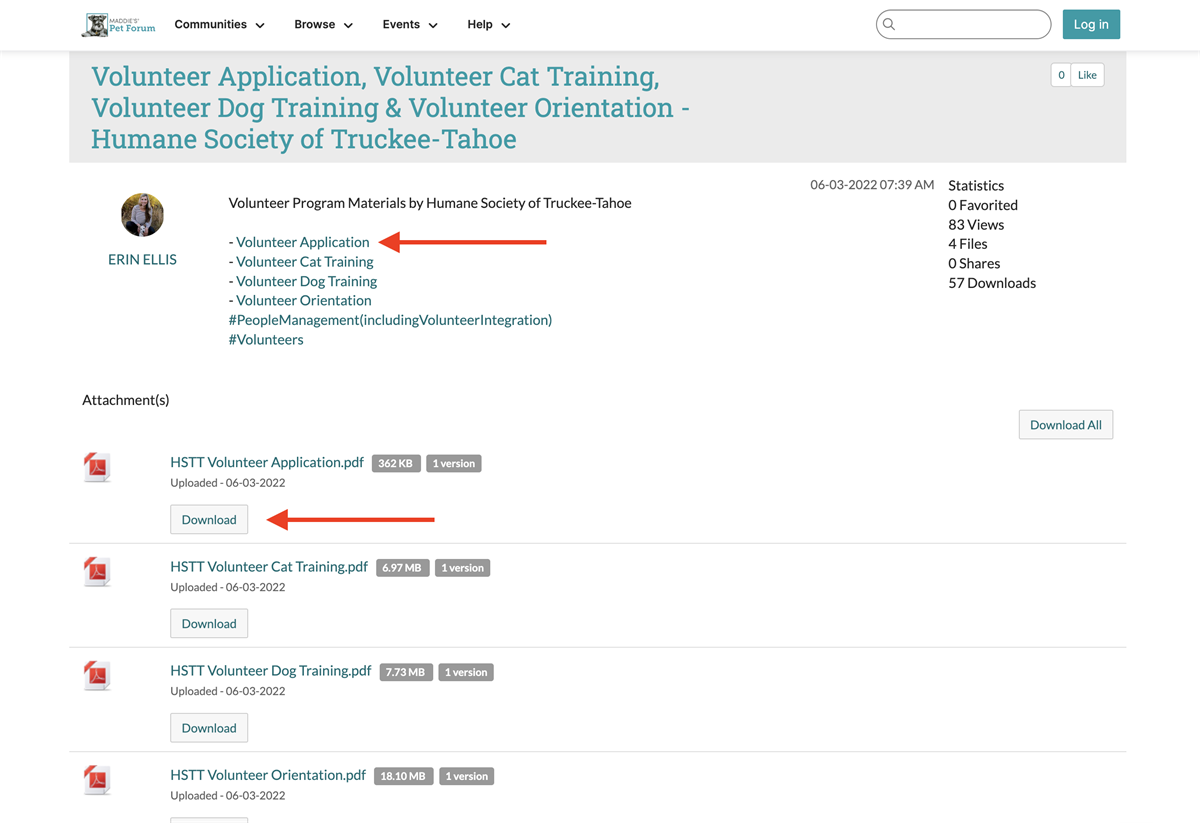The image size is (1200, 823).
Task: Click 1 version badge for Volunteer Orientation.pdf
Action: tap(466, 776)
